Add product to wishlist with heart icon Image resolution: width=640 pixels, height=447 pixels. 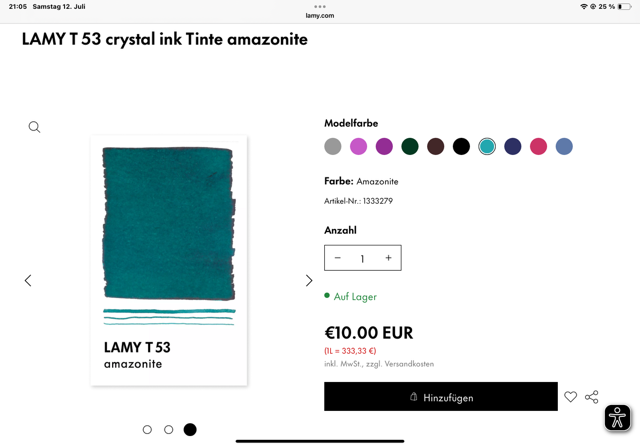click(570, 396)
